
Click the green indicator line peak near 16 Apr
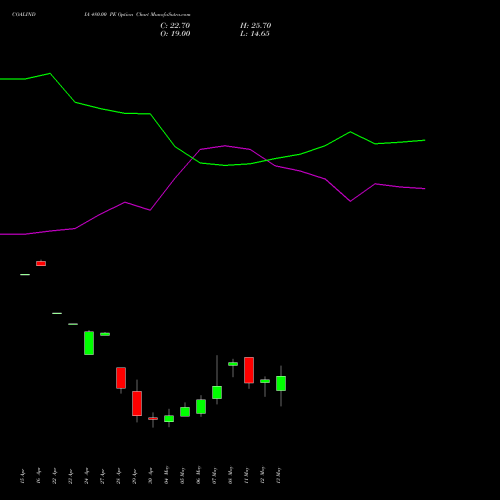50,73
